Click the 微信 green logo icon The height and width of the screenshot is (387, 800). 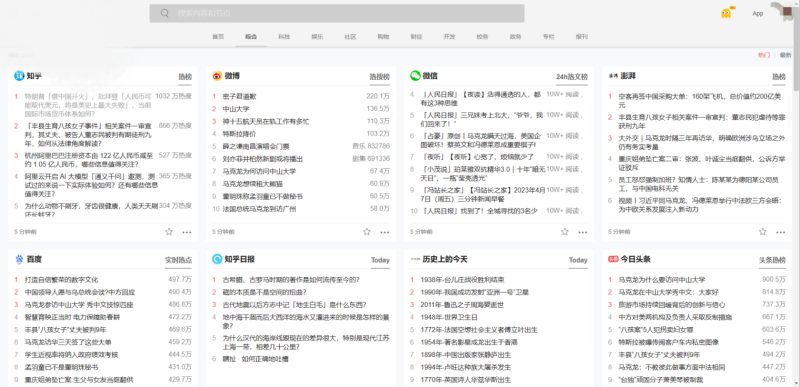(415, 76)
